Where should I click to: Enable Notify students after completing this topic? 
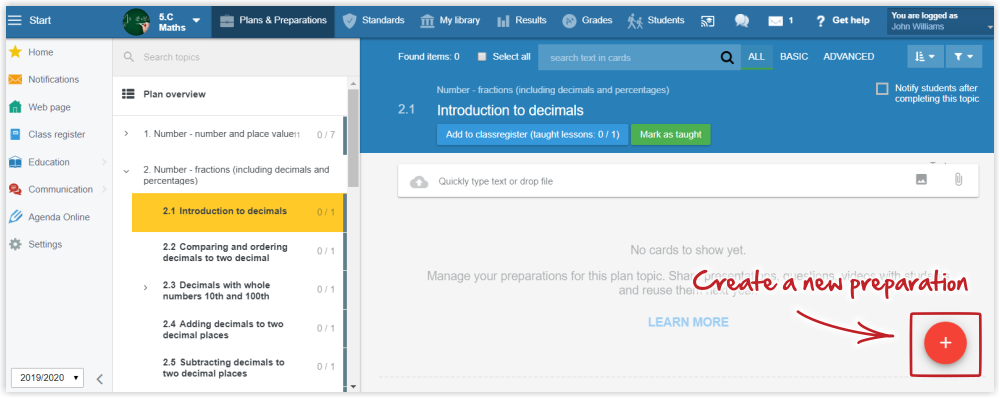click(x=882, y=89)
